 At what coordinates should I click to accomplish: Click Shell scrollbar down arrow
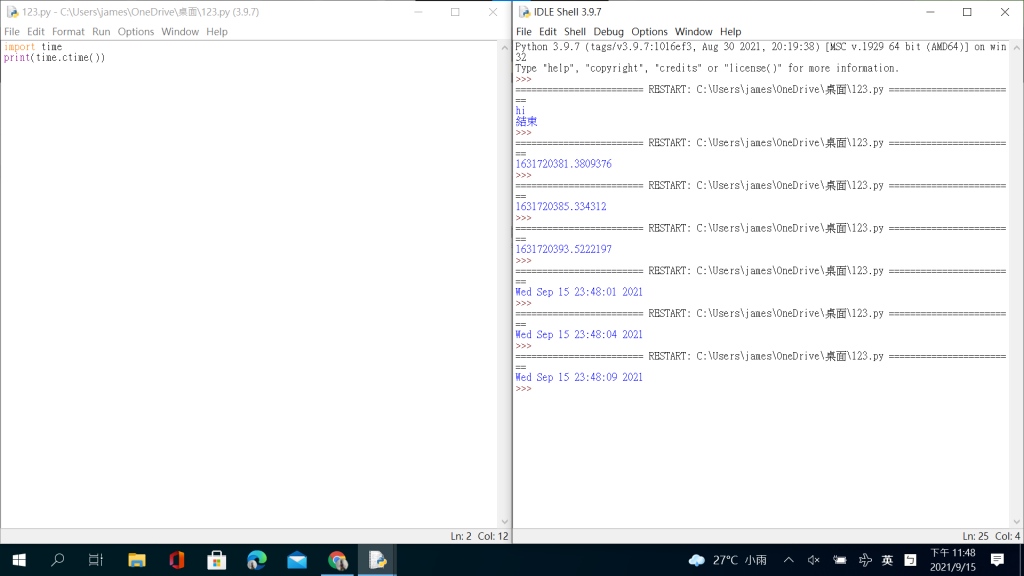[1016, 521]
